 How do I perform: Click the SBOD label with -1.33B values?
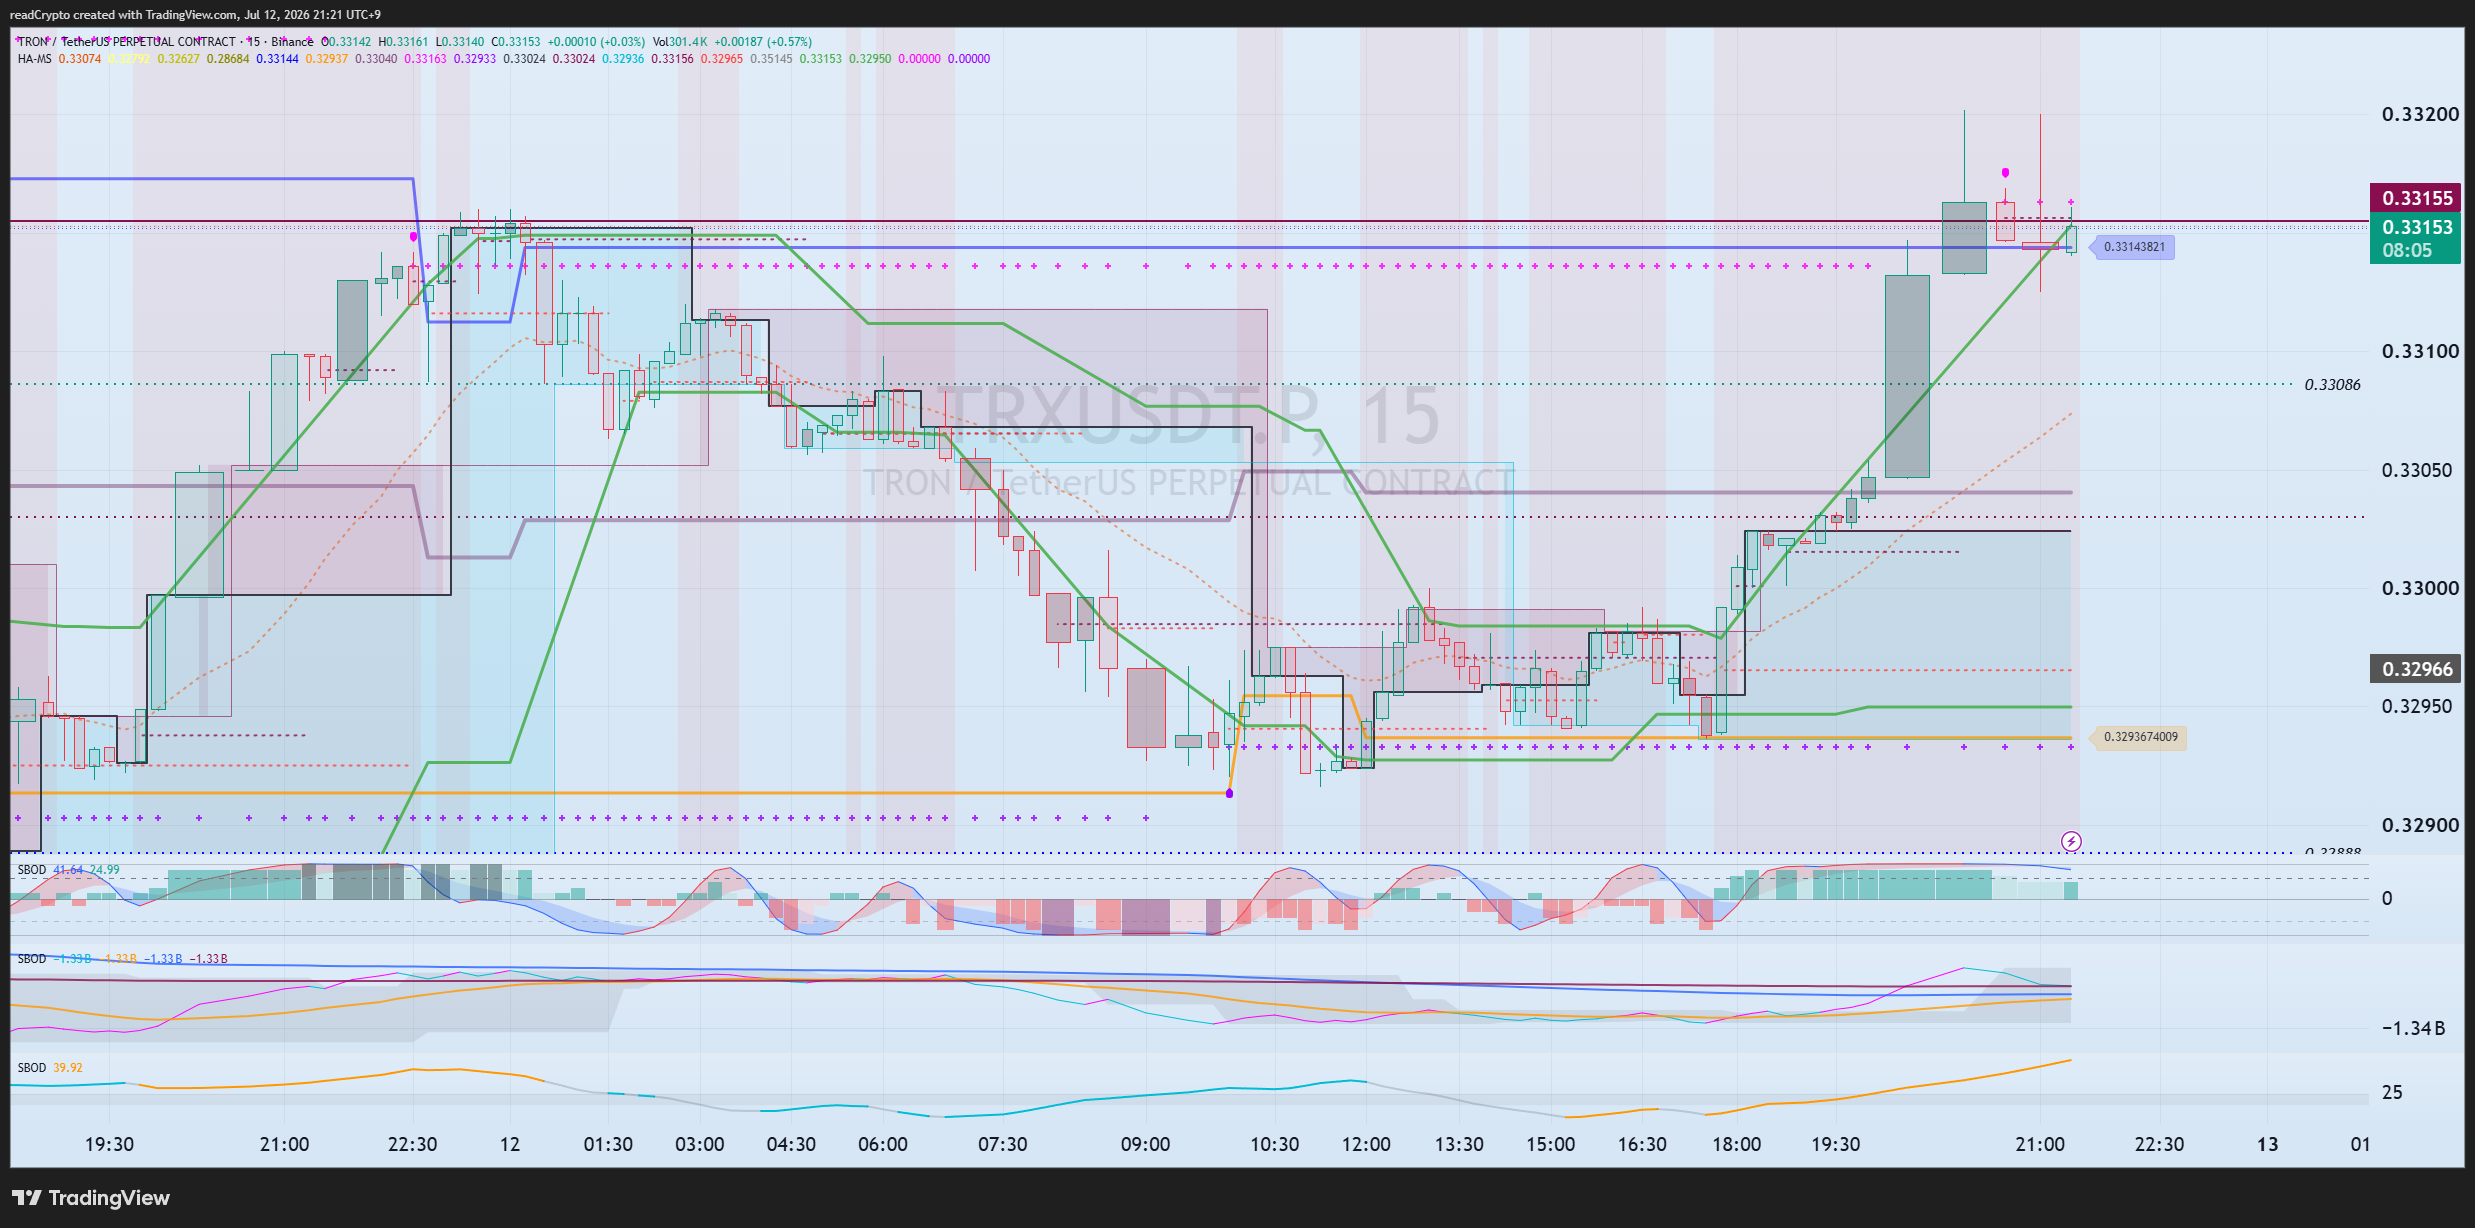(x=122, y=959)
